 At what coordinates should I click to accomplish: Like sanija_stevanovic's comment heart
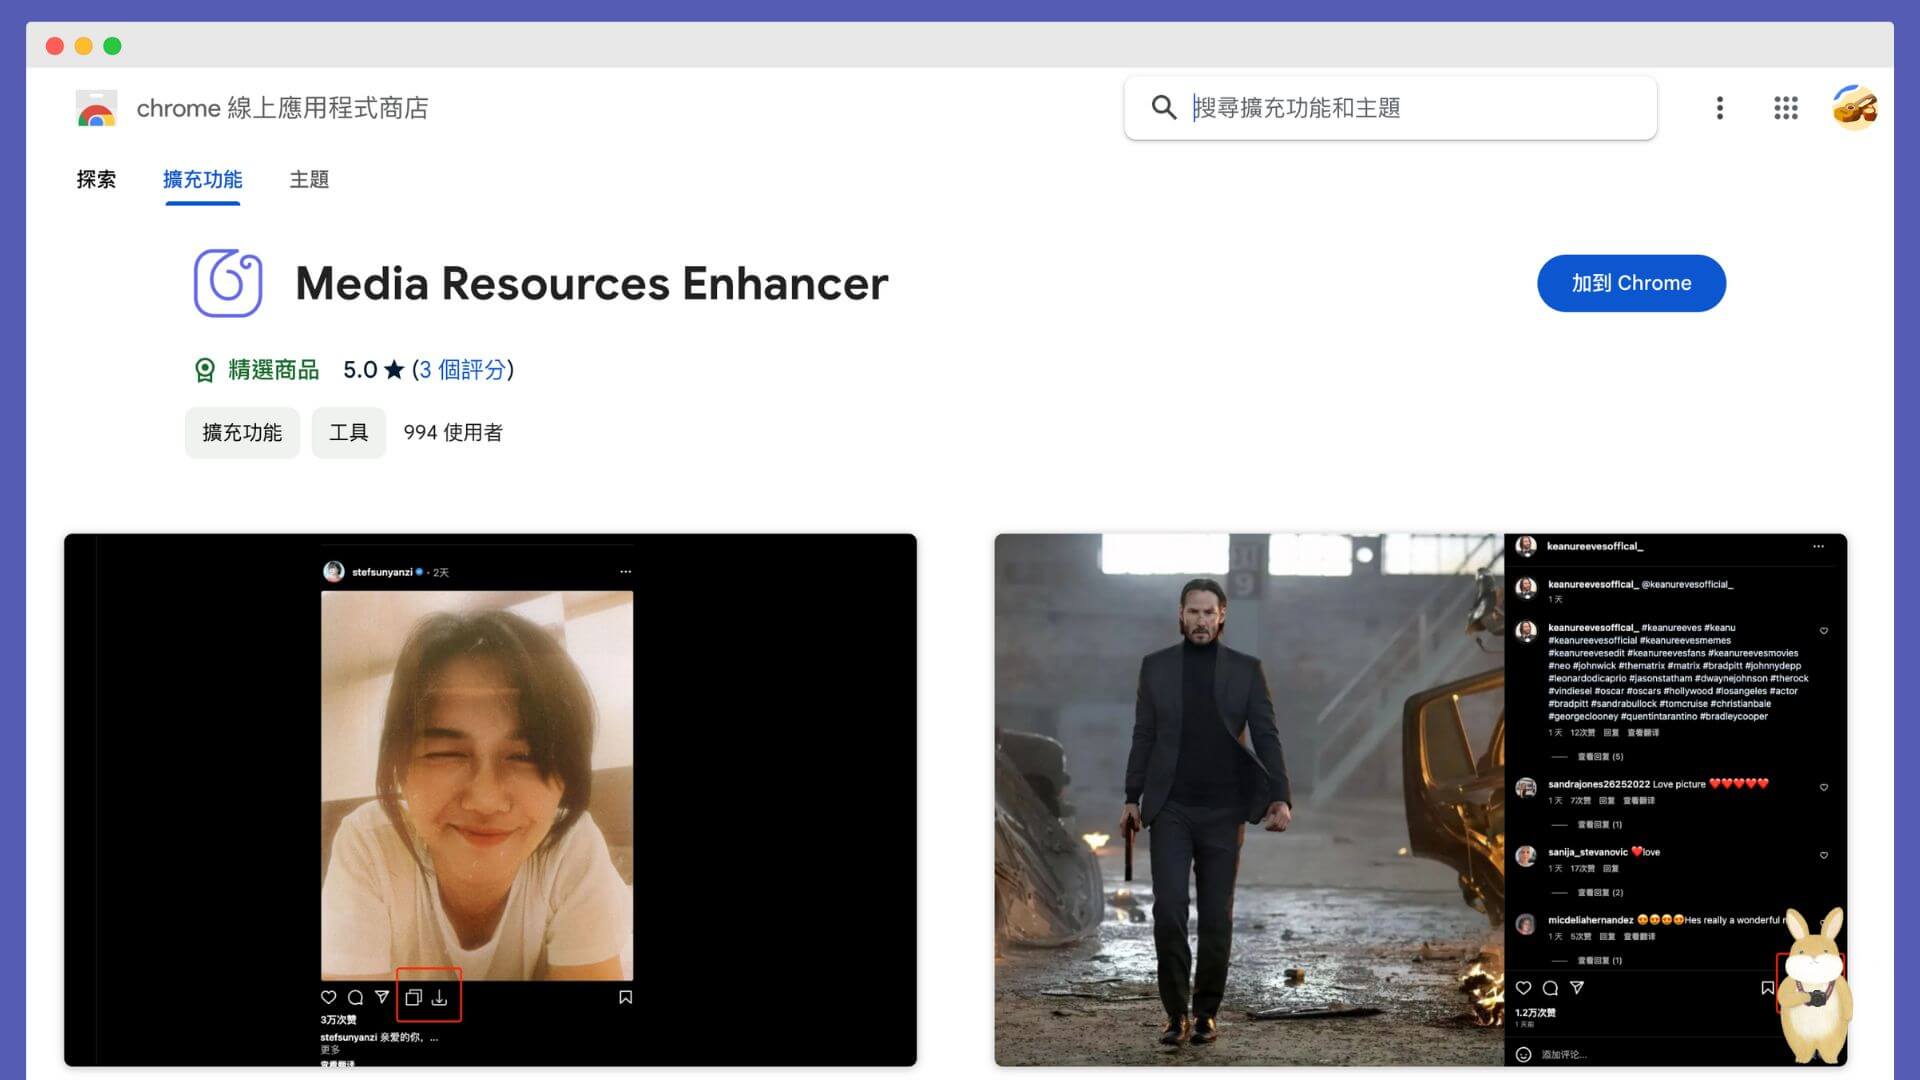(x=1824, y=855)
